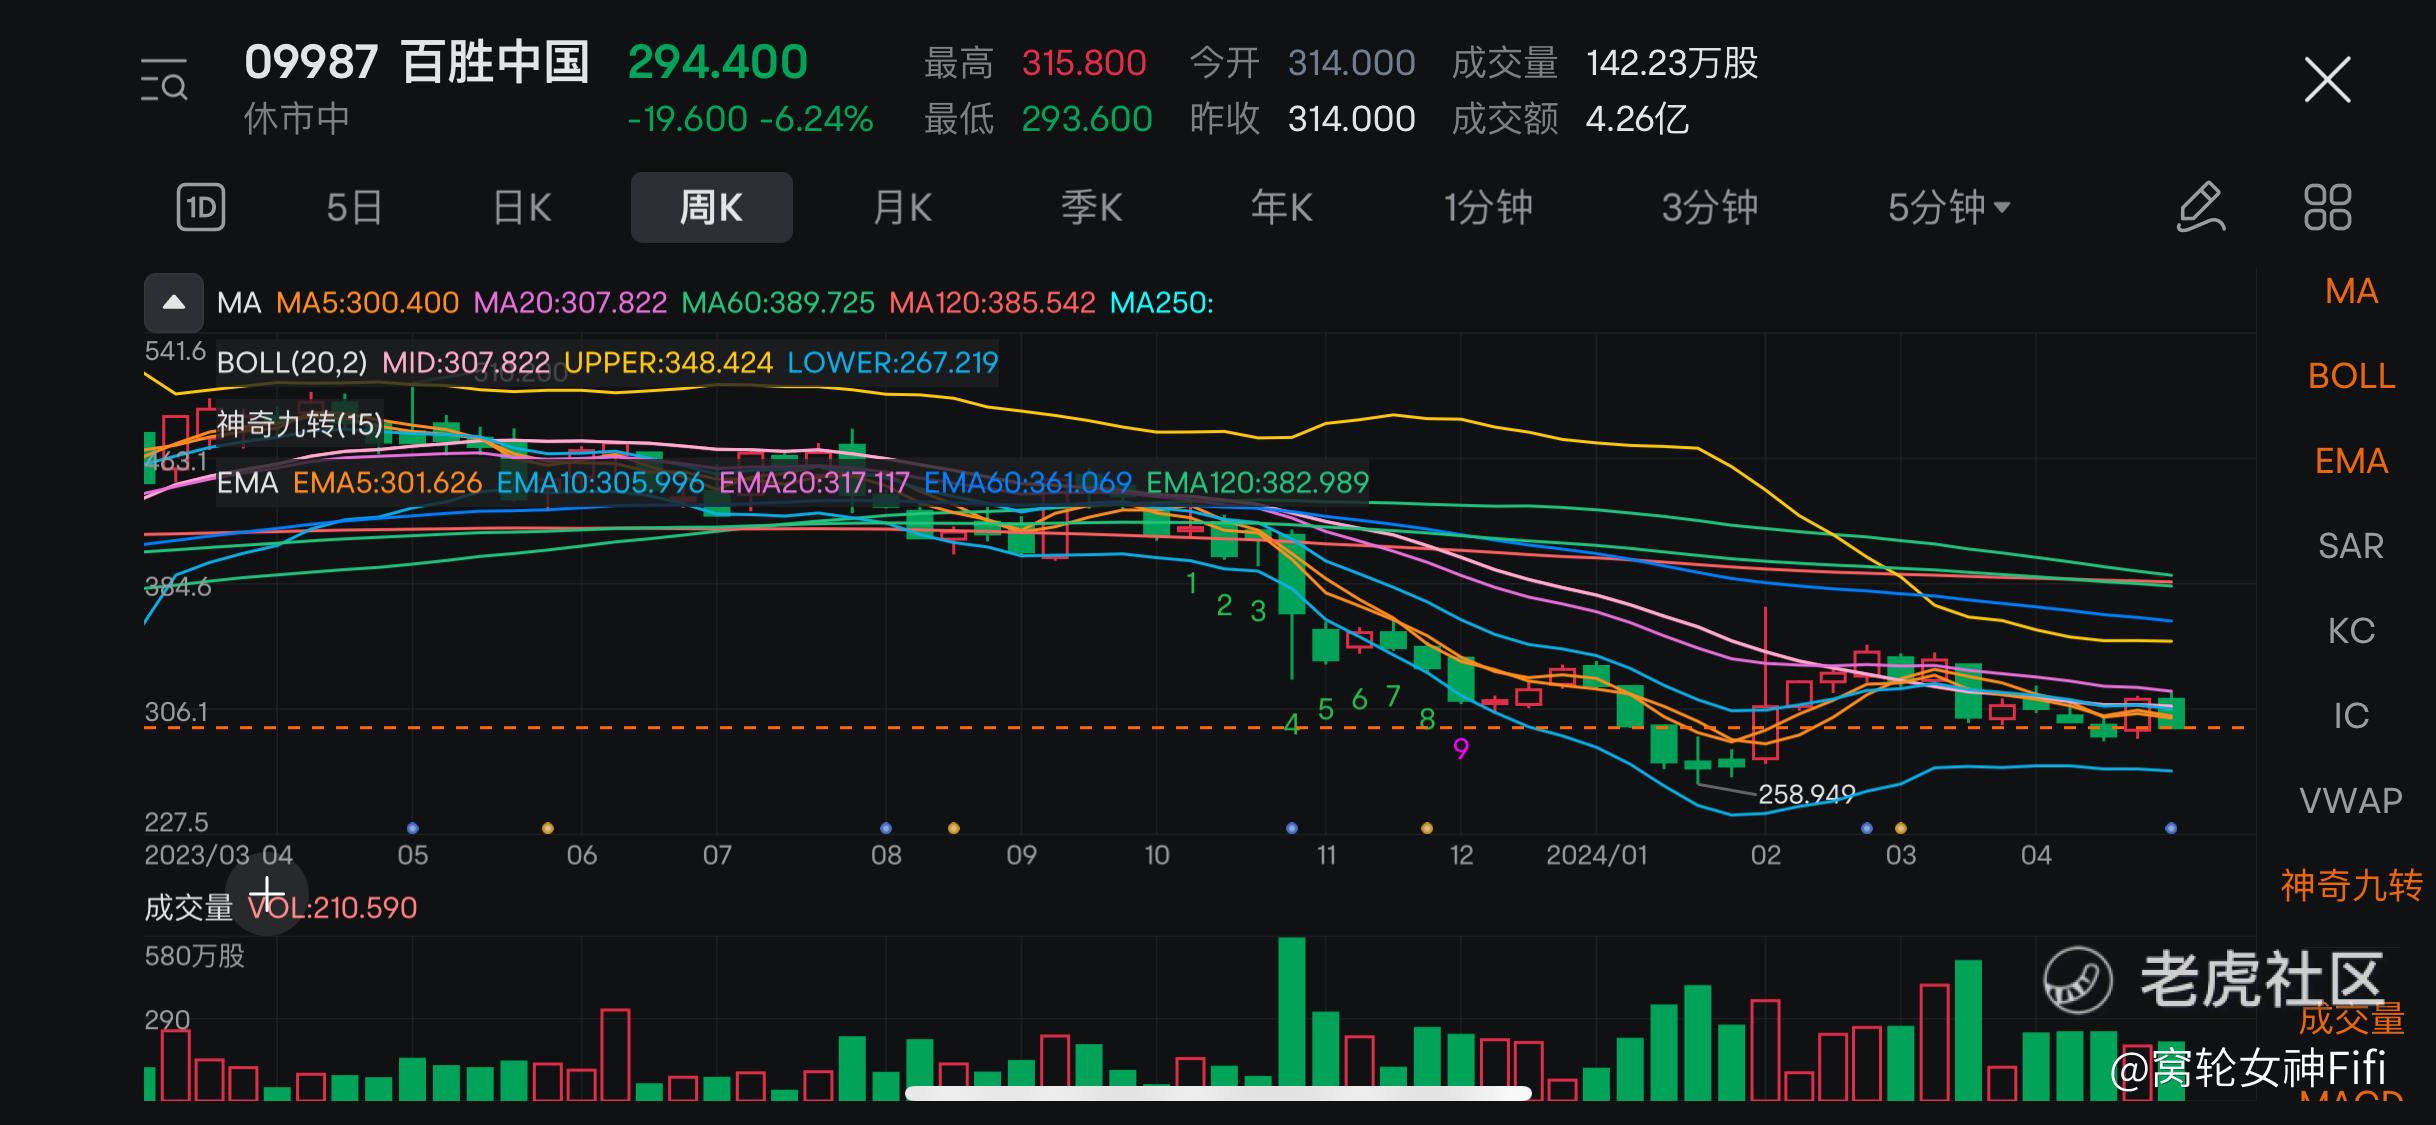The image size is (2436, 1125).
Task: Open the stock search list icon
Action: point(164,80)
